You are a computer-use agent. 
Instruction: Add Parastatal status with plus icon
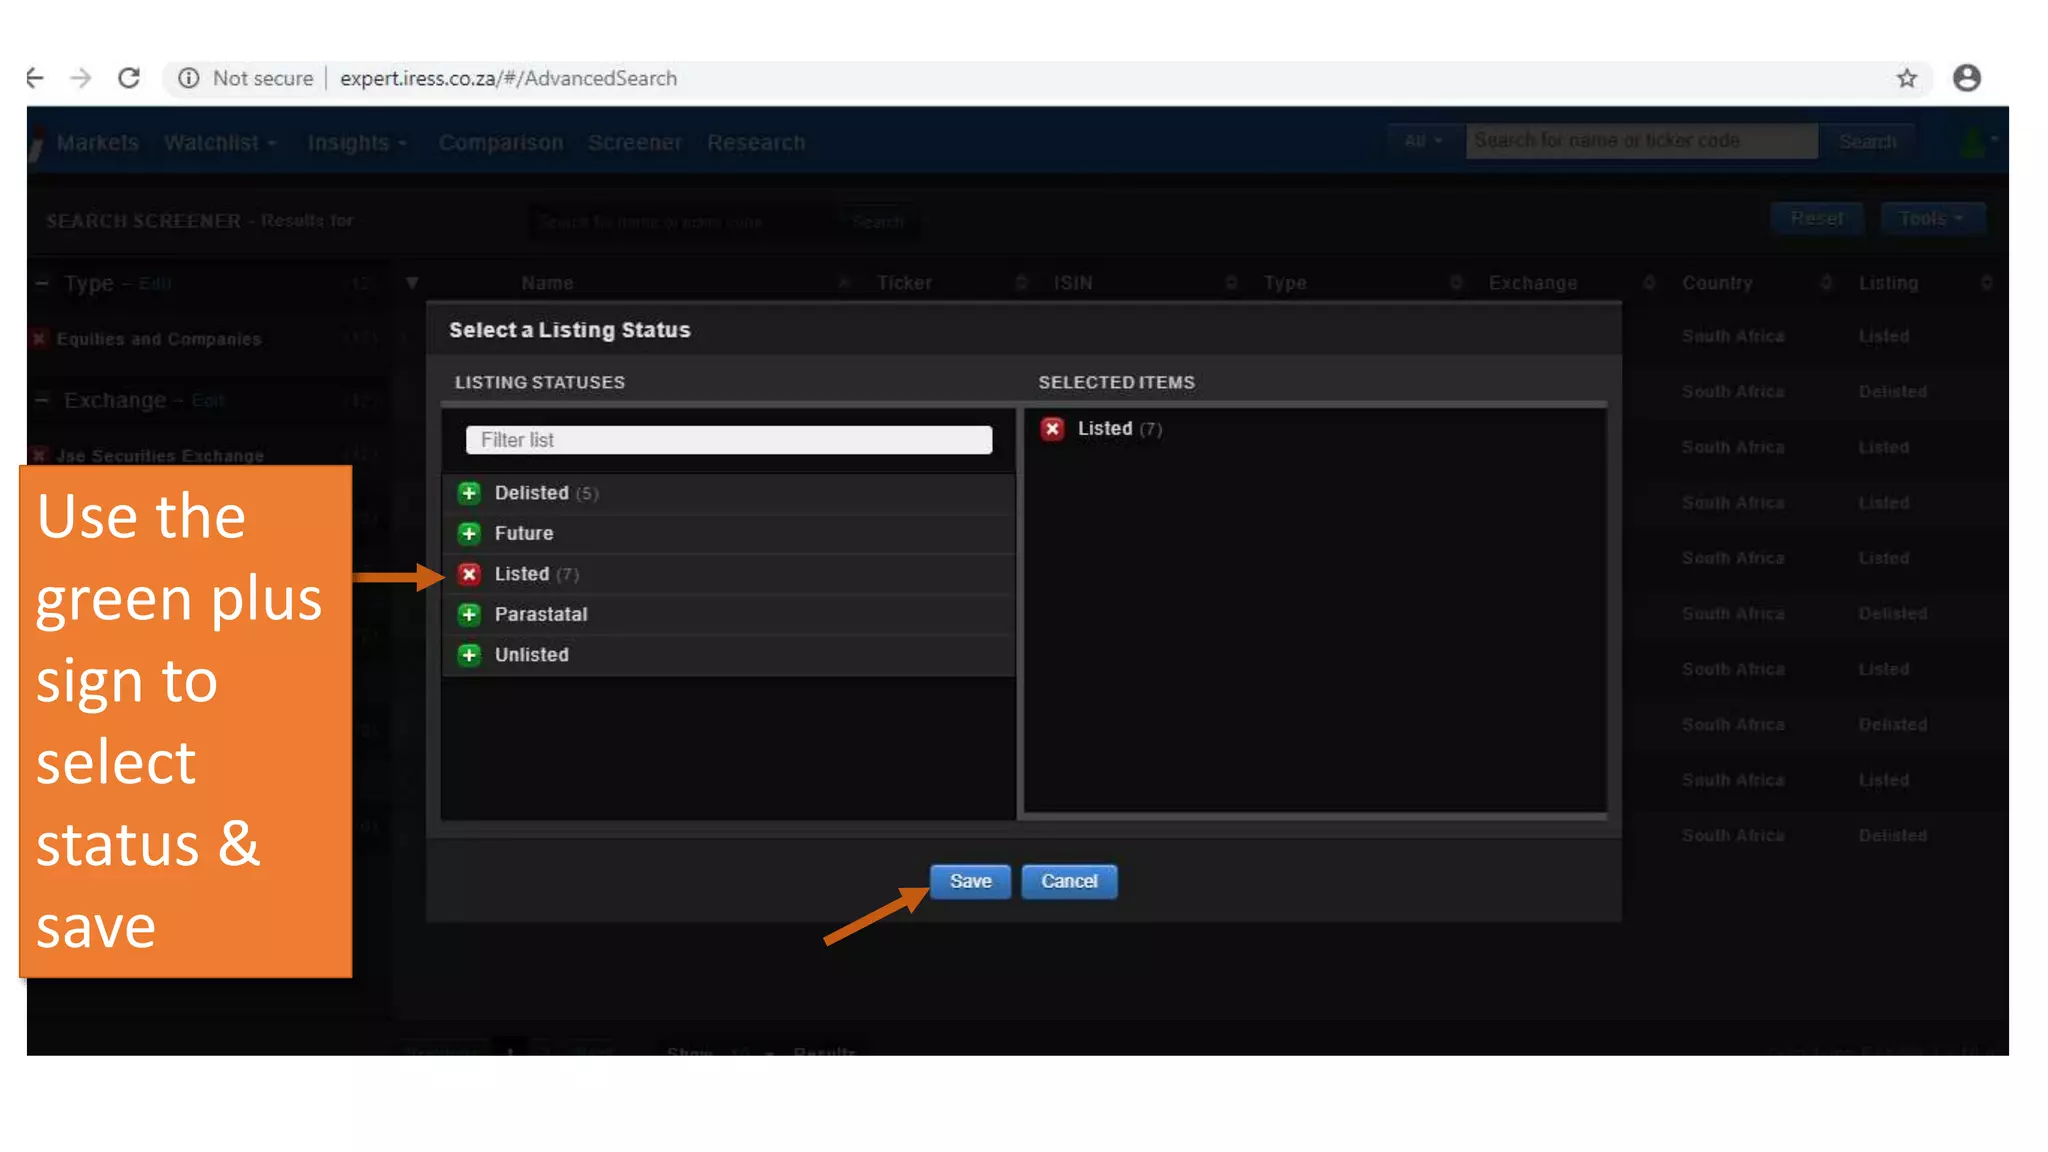pos(469,614)
